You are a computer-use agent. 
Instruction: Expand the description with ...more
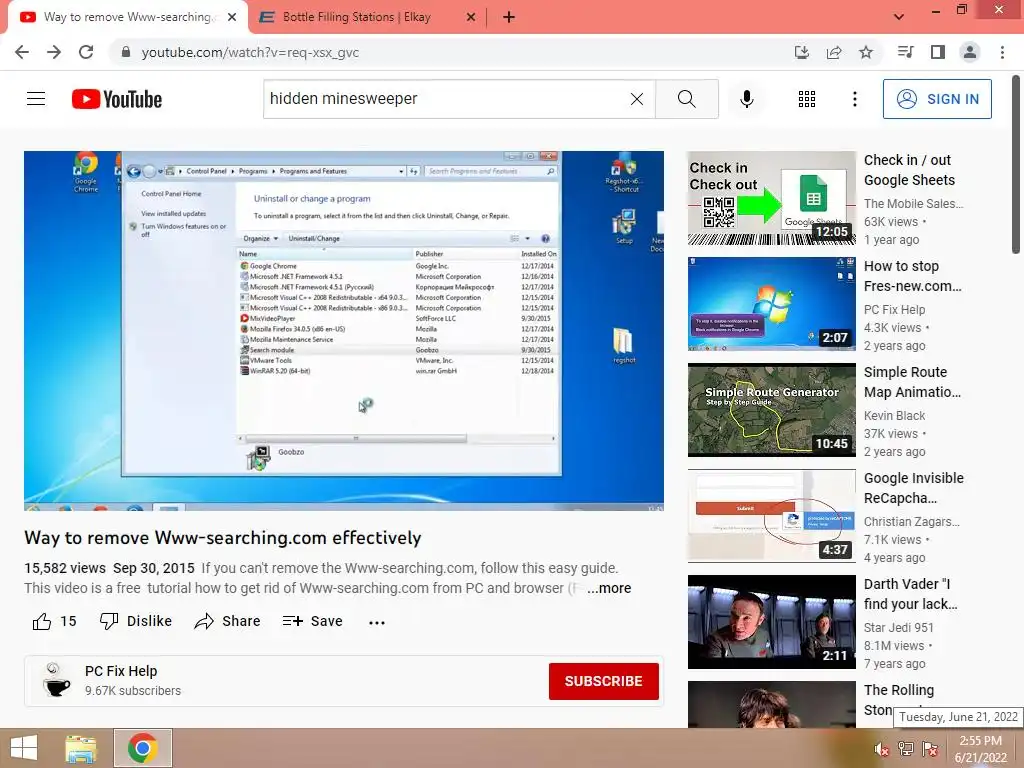pos(609,588)
